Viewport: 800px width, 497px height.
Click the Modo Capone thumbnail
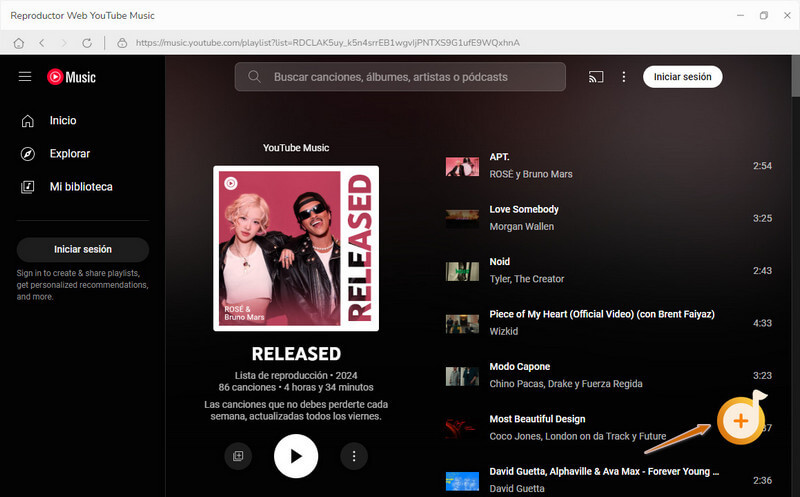[462, 376]
